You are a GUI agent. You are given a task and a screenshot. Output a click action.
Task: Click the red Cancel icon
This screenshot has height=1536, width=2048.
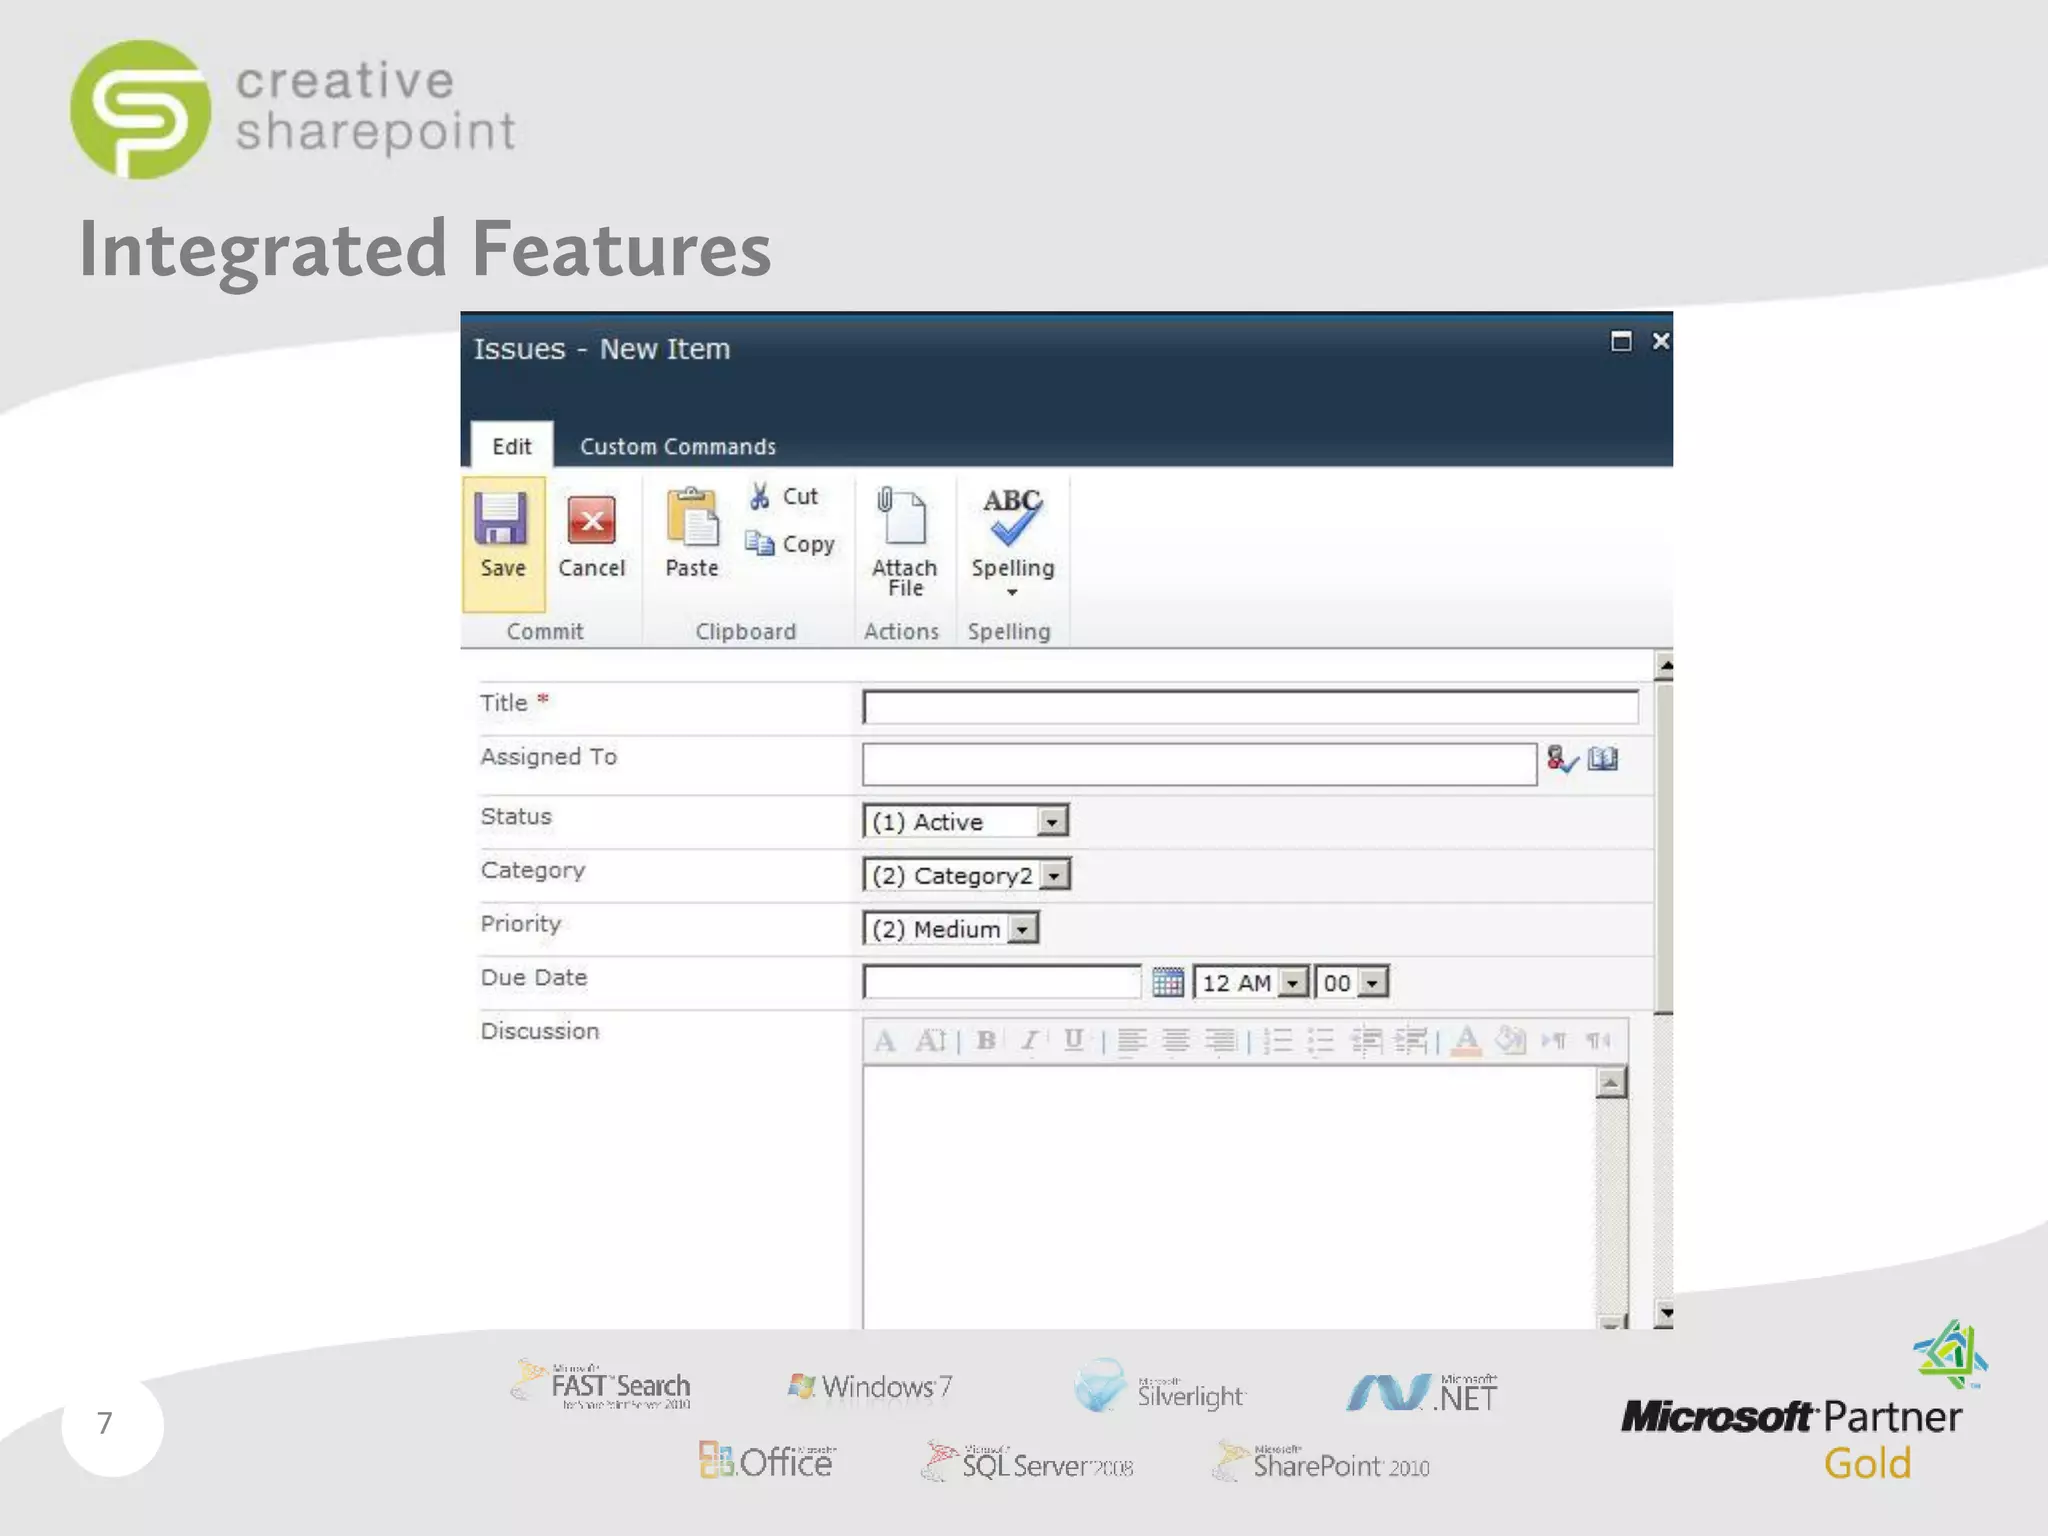click(591, 521)
